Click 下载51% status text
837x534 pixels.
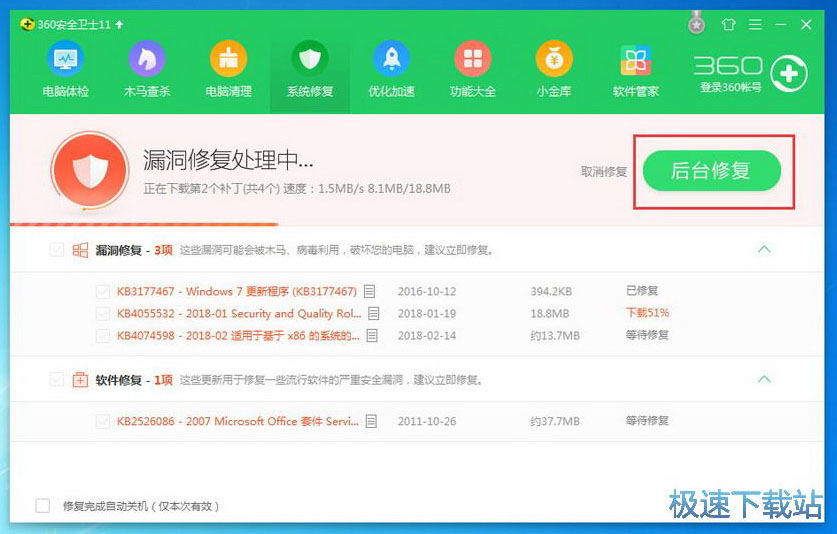[647, 312]
